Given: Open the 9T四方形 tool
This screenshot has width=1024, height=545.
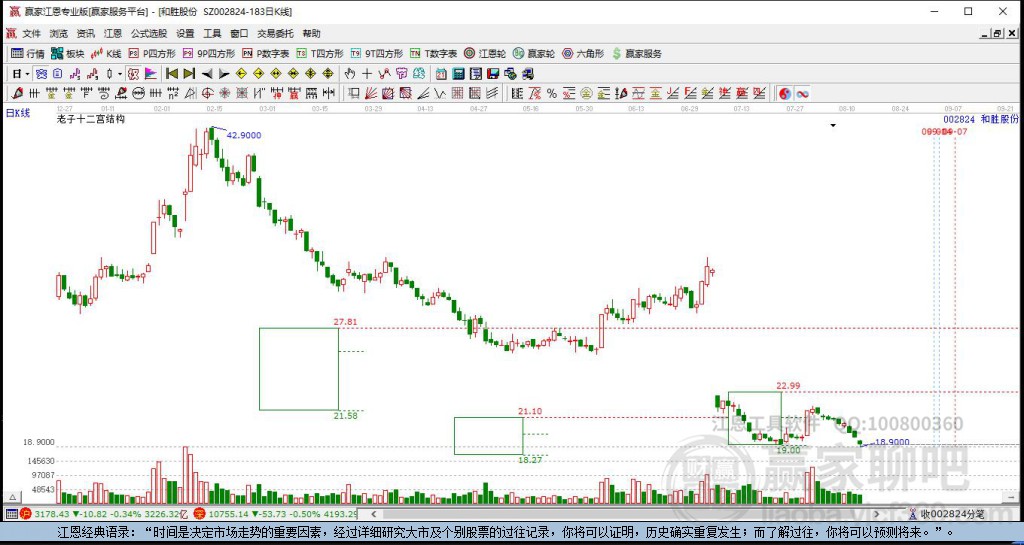Looking at the screenshot, I should point(377,54).
